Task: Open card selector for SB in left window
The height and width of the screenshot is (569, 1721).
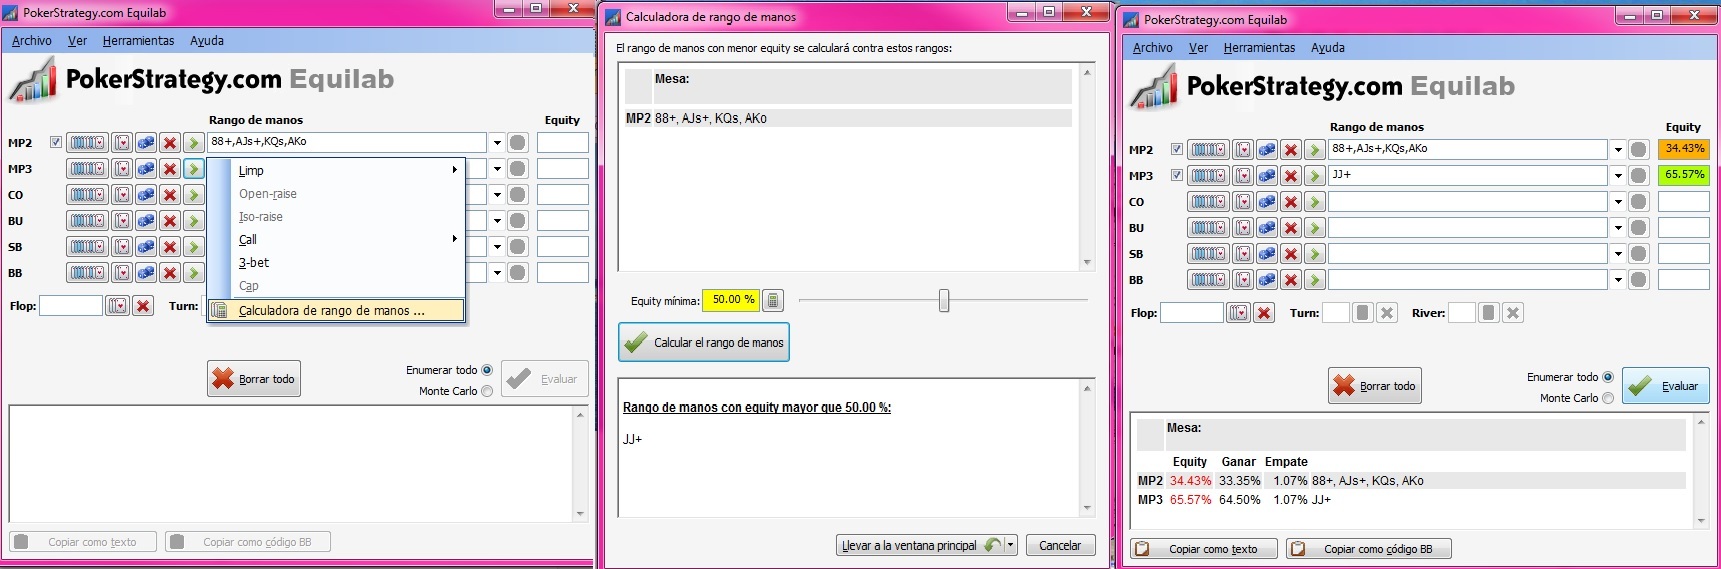Action: [122, 247]
